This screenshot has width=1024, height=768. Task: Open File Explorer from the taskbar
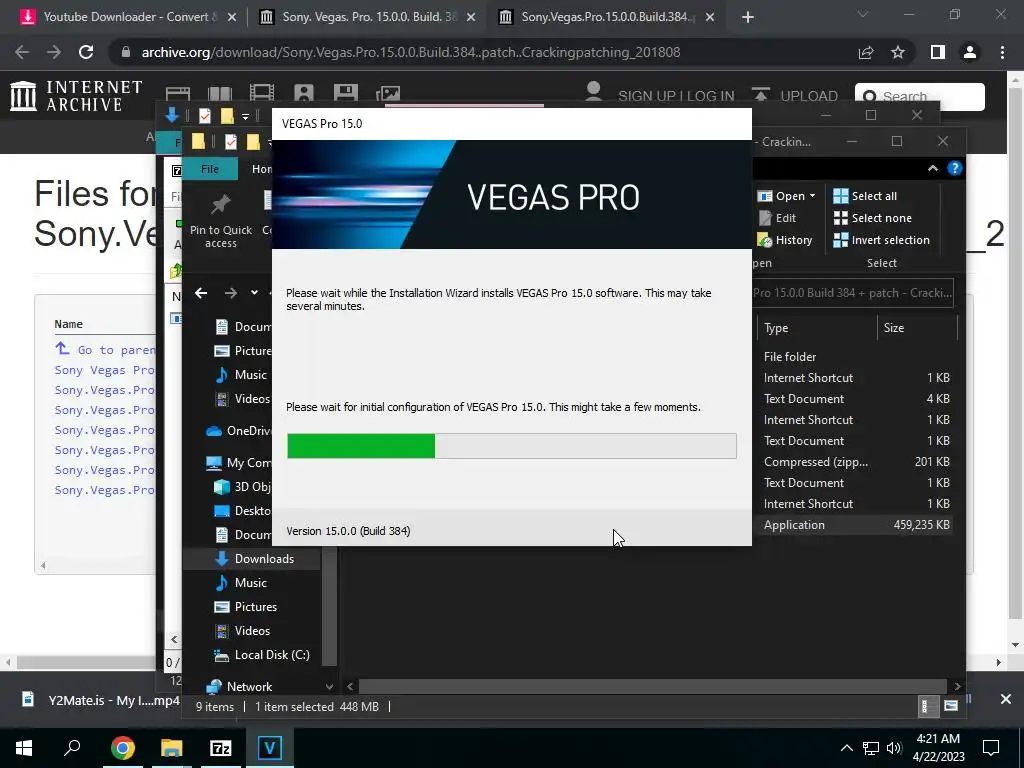point(171,748)
